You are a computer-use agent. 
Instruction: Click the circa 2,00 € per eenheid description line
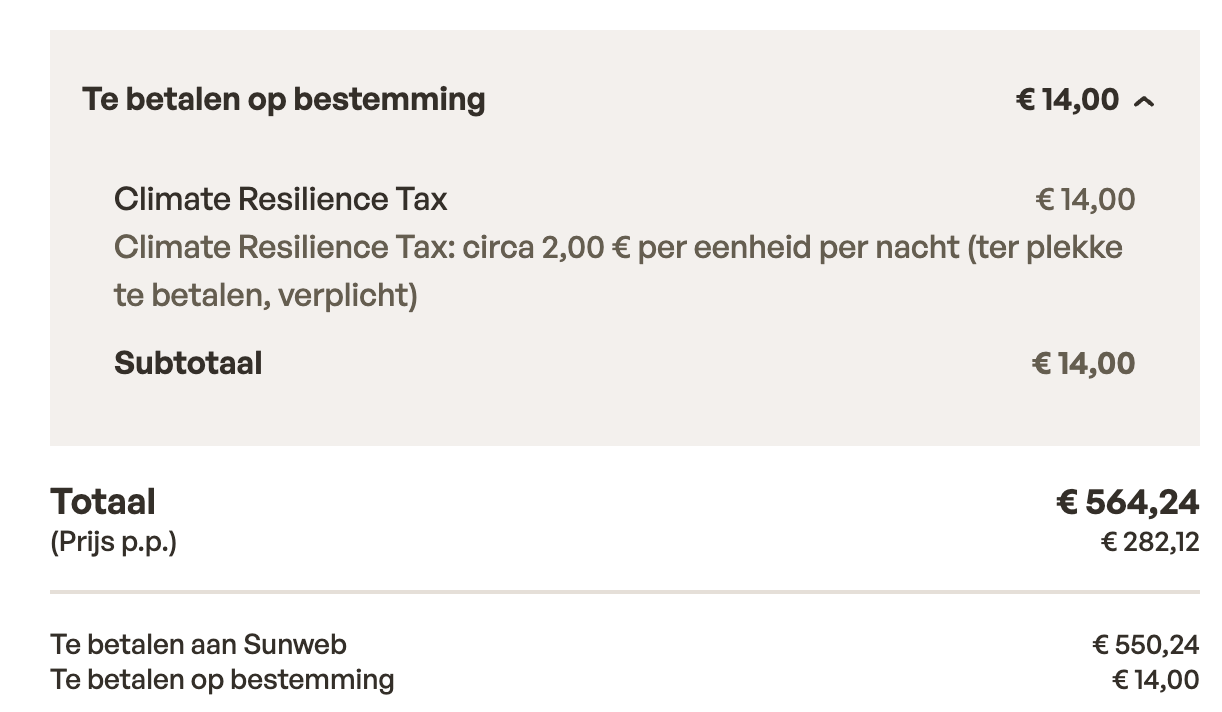[x=618, y=247]
